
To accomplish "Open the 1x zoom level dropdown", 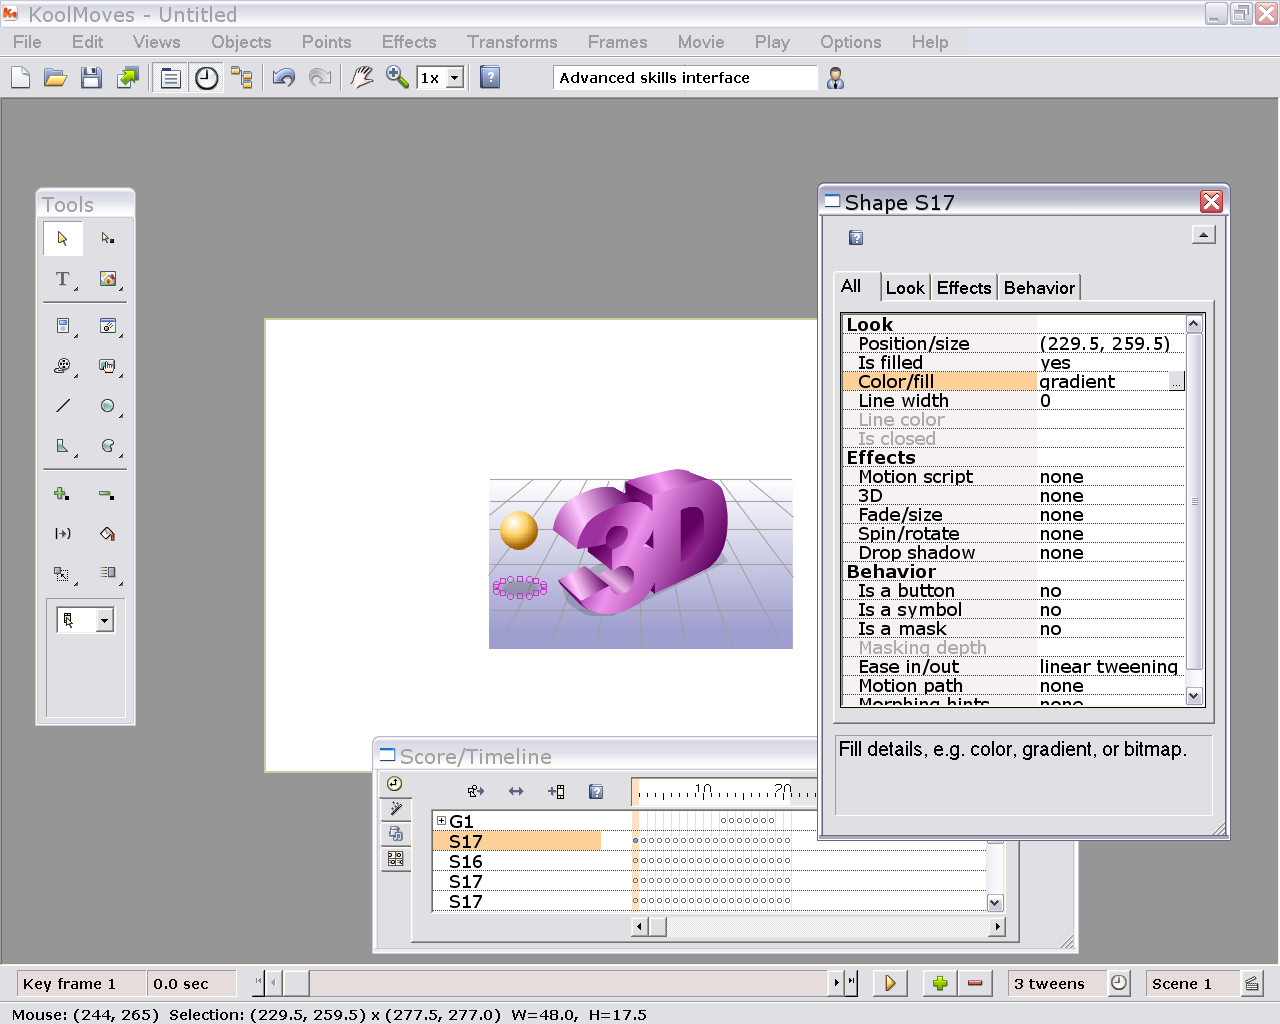I will [x=455, y=78].
